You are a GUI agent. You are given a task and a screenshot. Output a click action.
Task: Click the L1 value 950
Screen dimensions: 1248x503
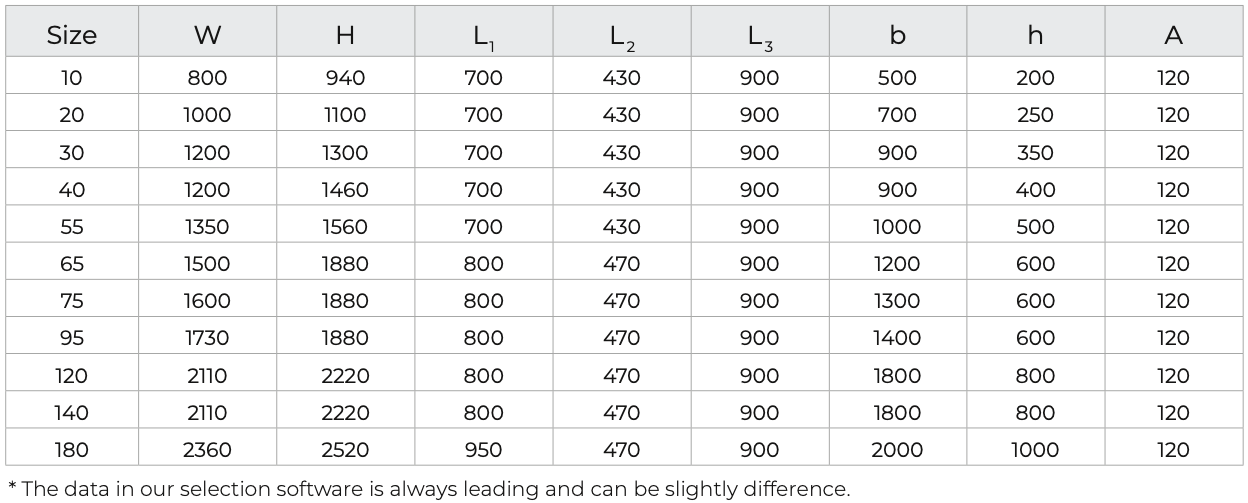click(483, 450)
